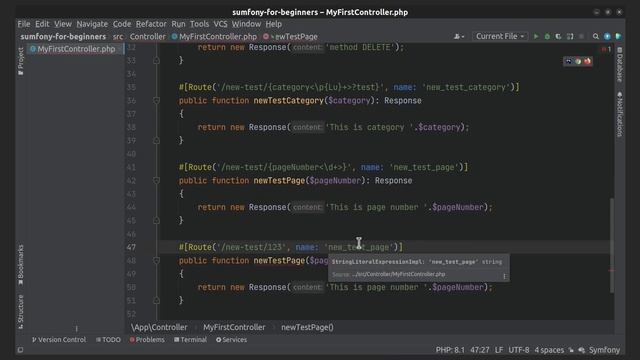Image resolution: width=640 pixels, height=360 pixels.
Task: Open the Window menu
Action: (x=247, y=24)
